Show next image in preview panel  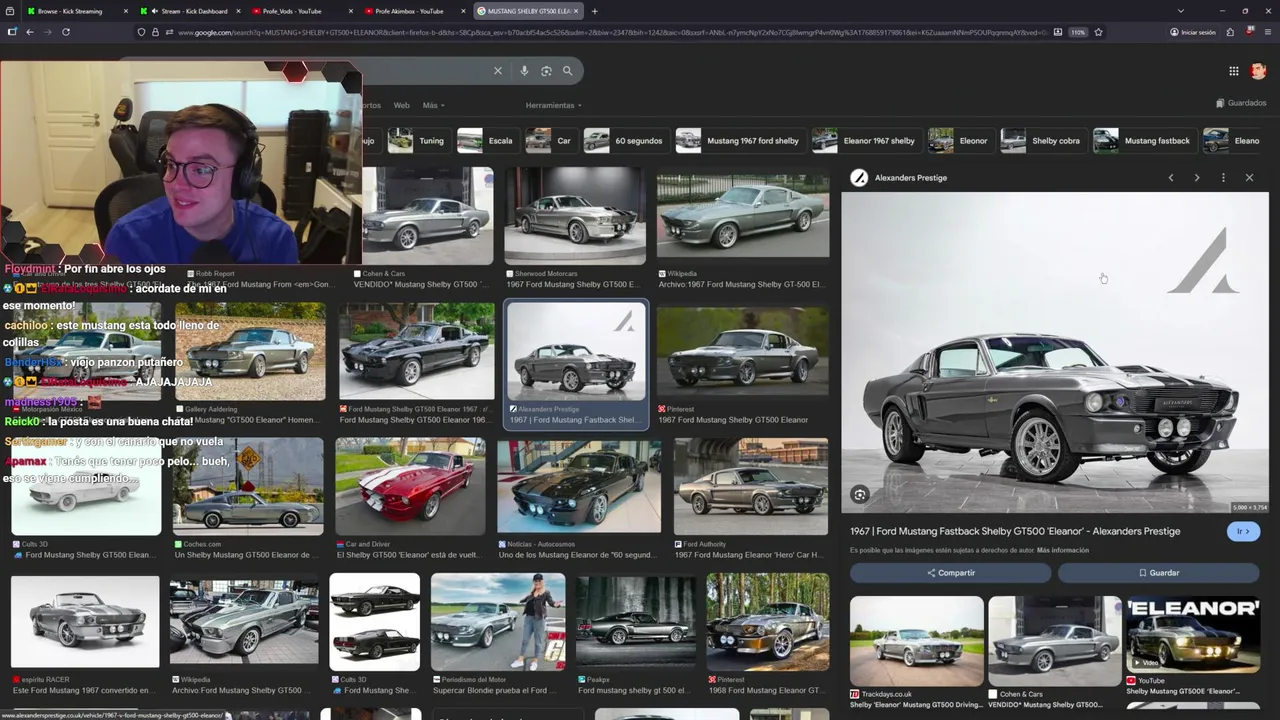pyautogui.click(x=1197, y=178)
